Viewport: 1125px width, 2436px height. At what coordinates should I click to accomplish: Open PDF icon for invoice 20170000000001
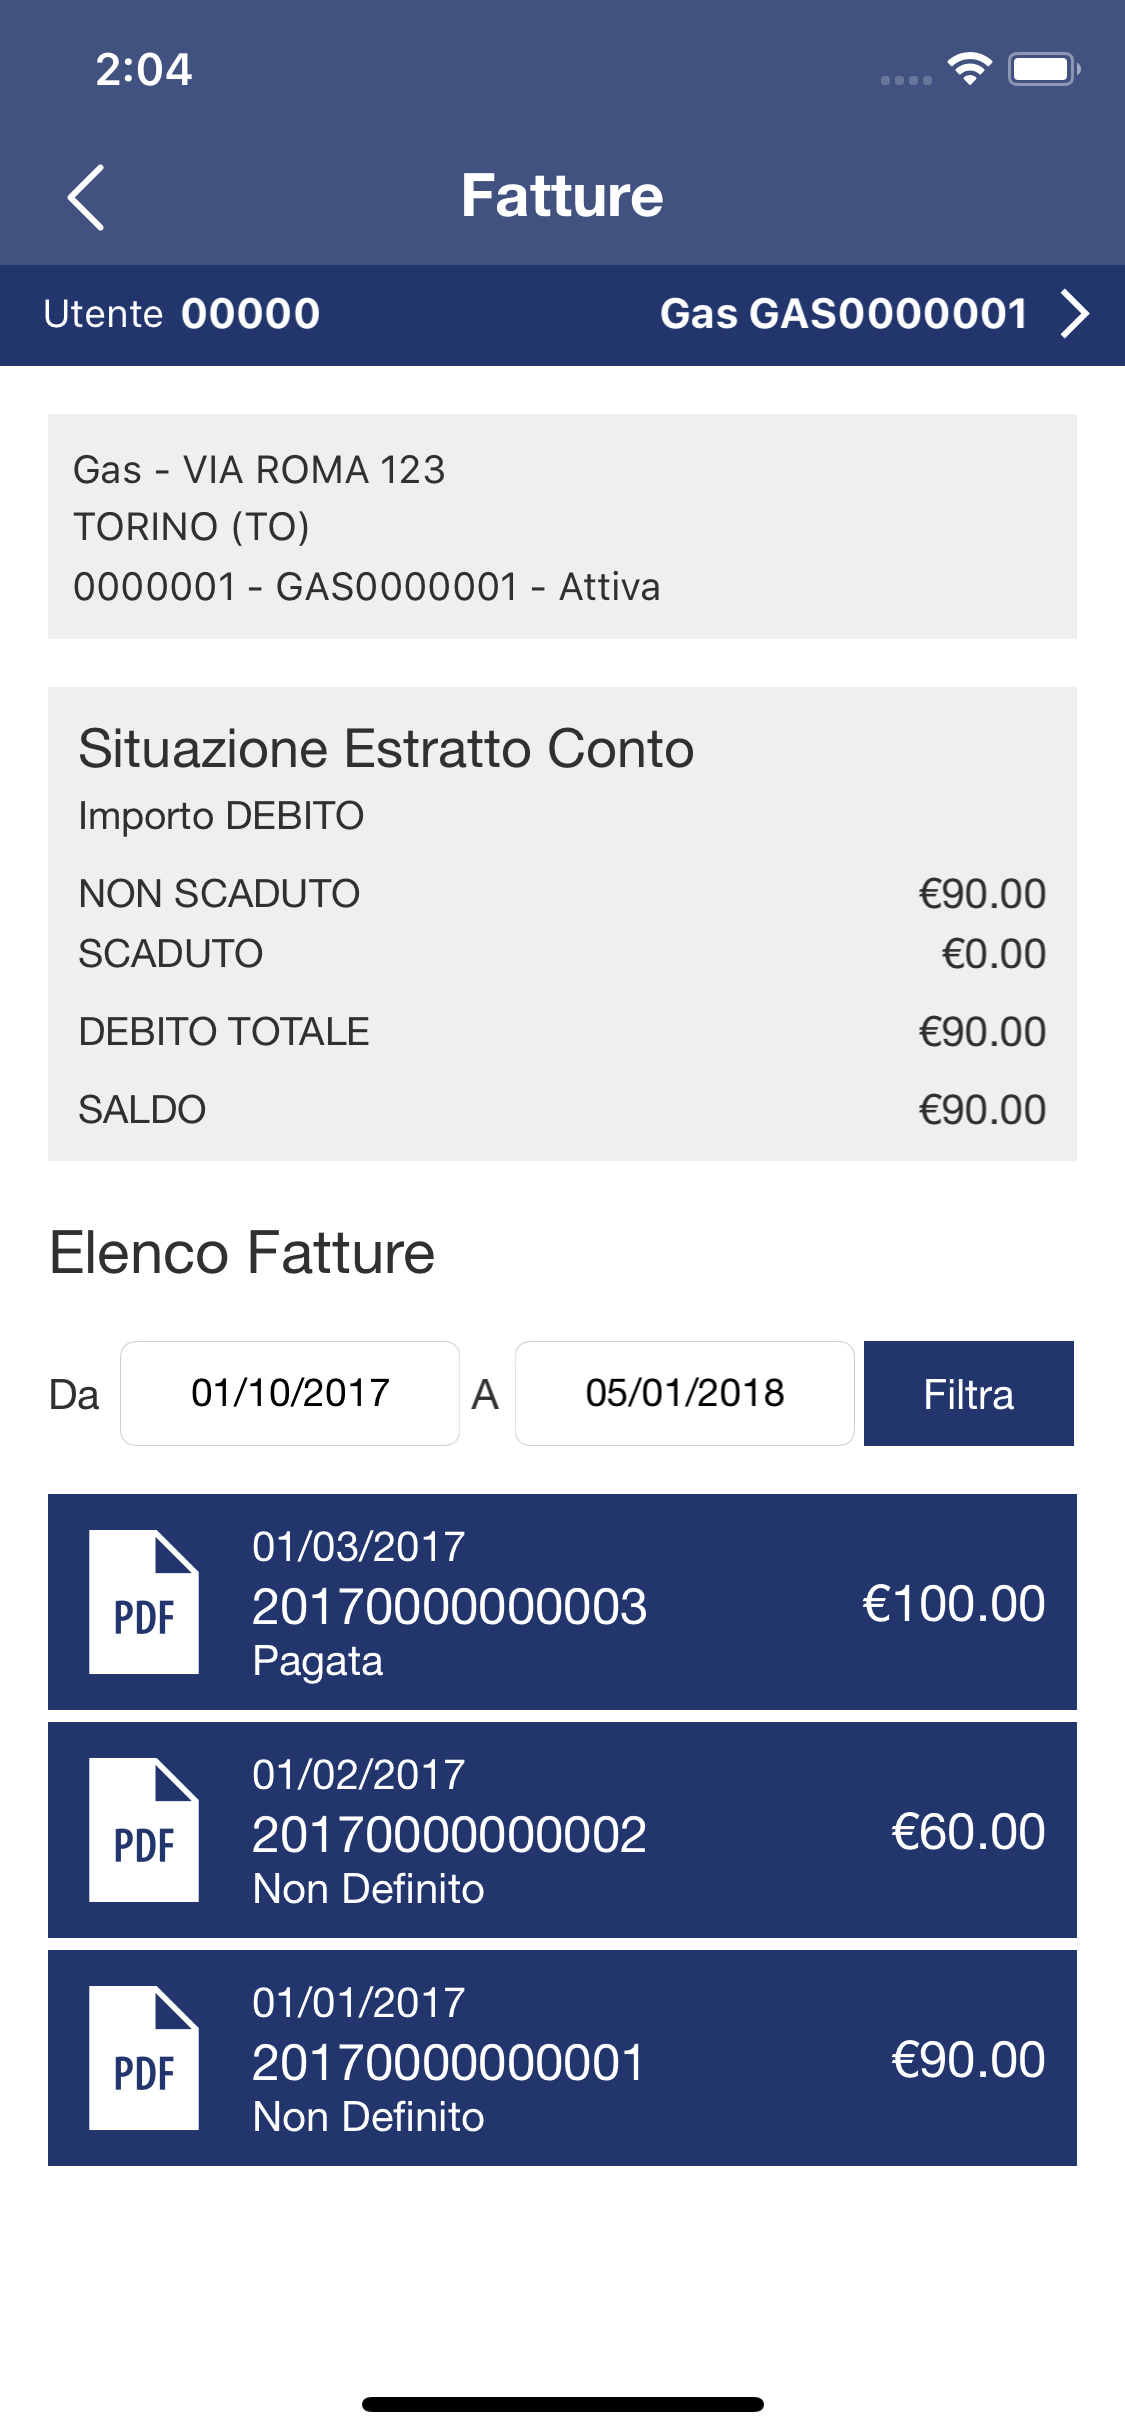pyautogui.click(x=144, y=2058)
